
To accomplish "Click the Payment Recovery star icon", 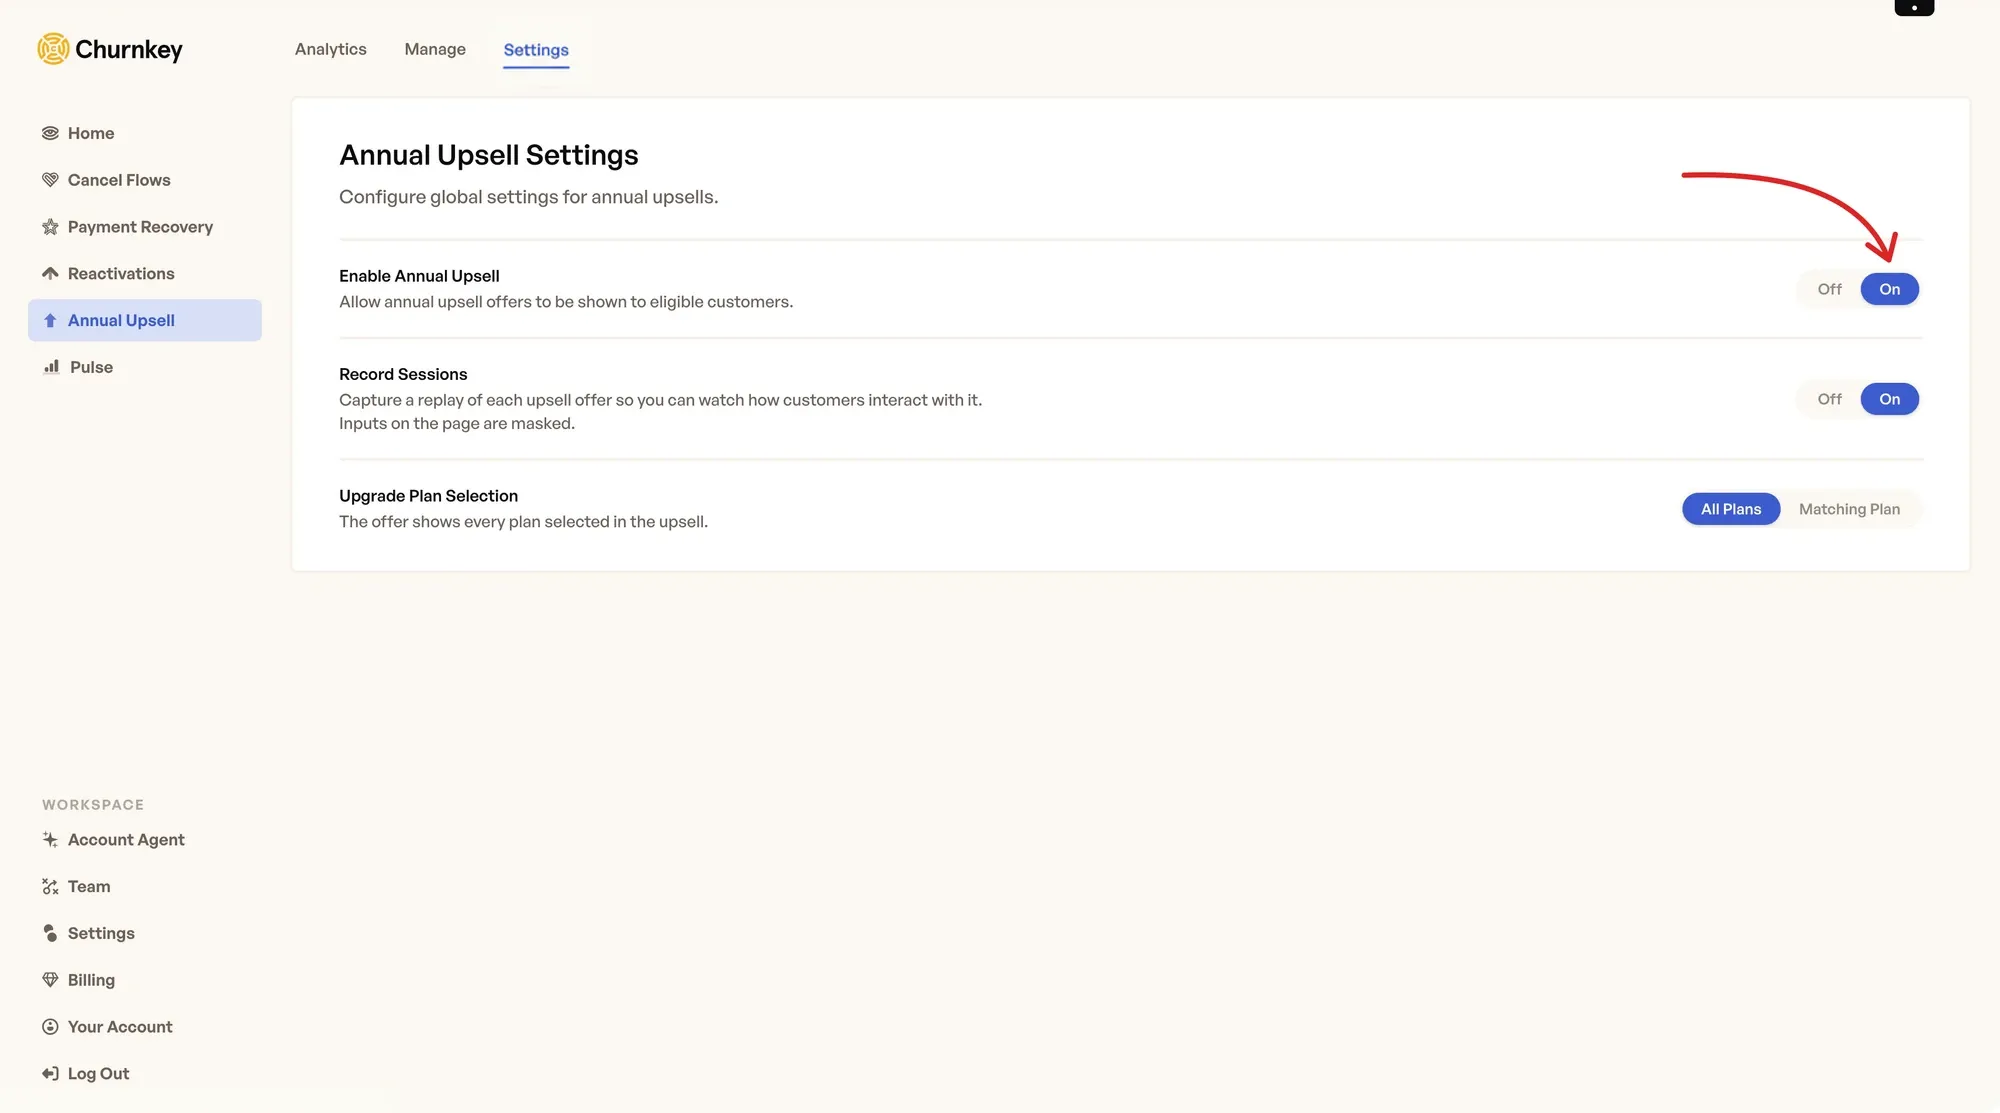I will click(50, 227).
